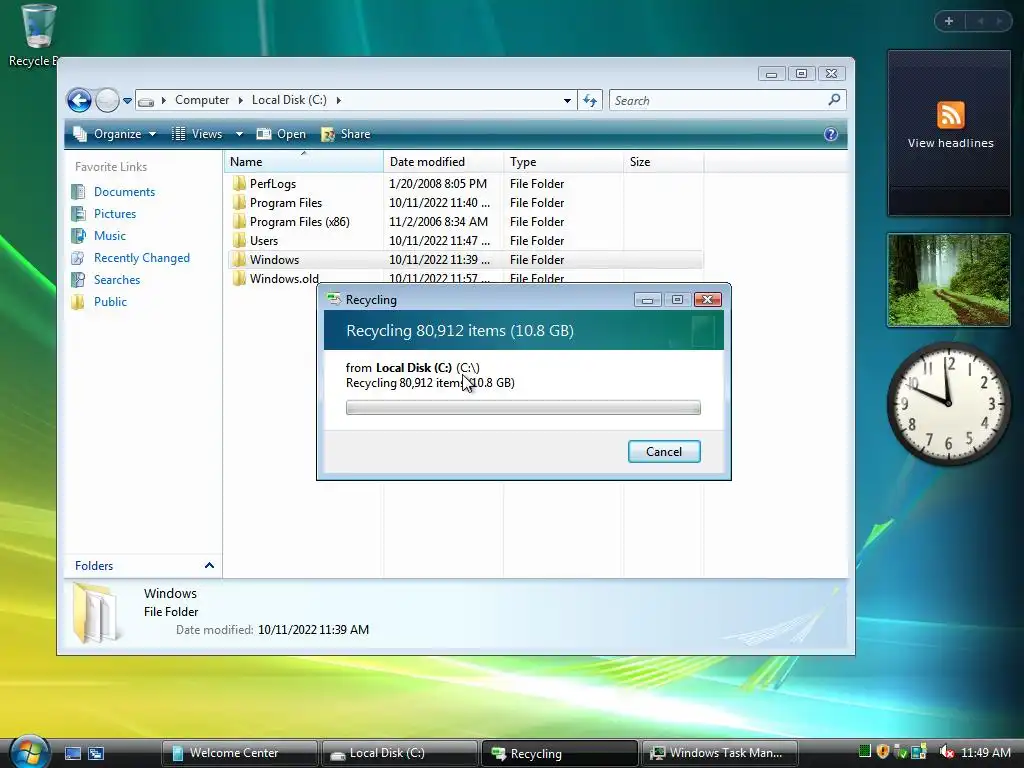Sort by the Type column header
This screenshot has width=1024, height=768.
(x=564, y=162)
